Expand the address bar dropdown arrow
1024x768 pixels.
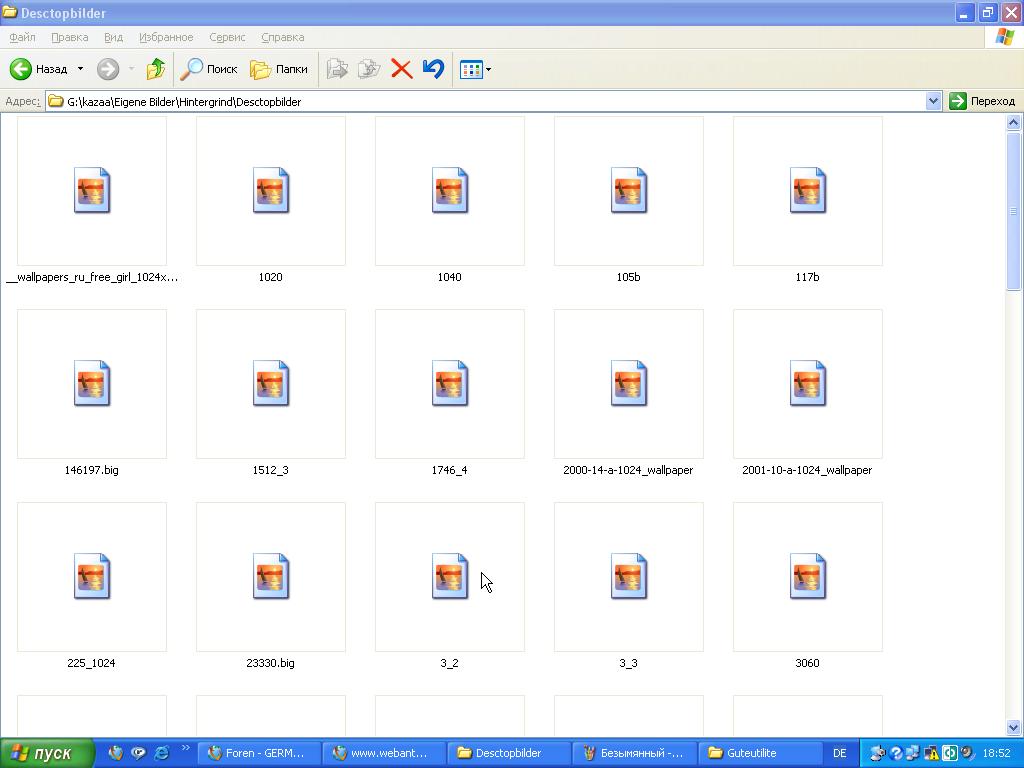933,101
